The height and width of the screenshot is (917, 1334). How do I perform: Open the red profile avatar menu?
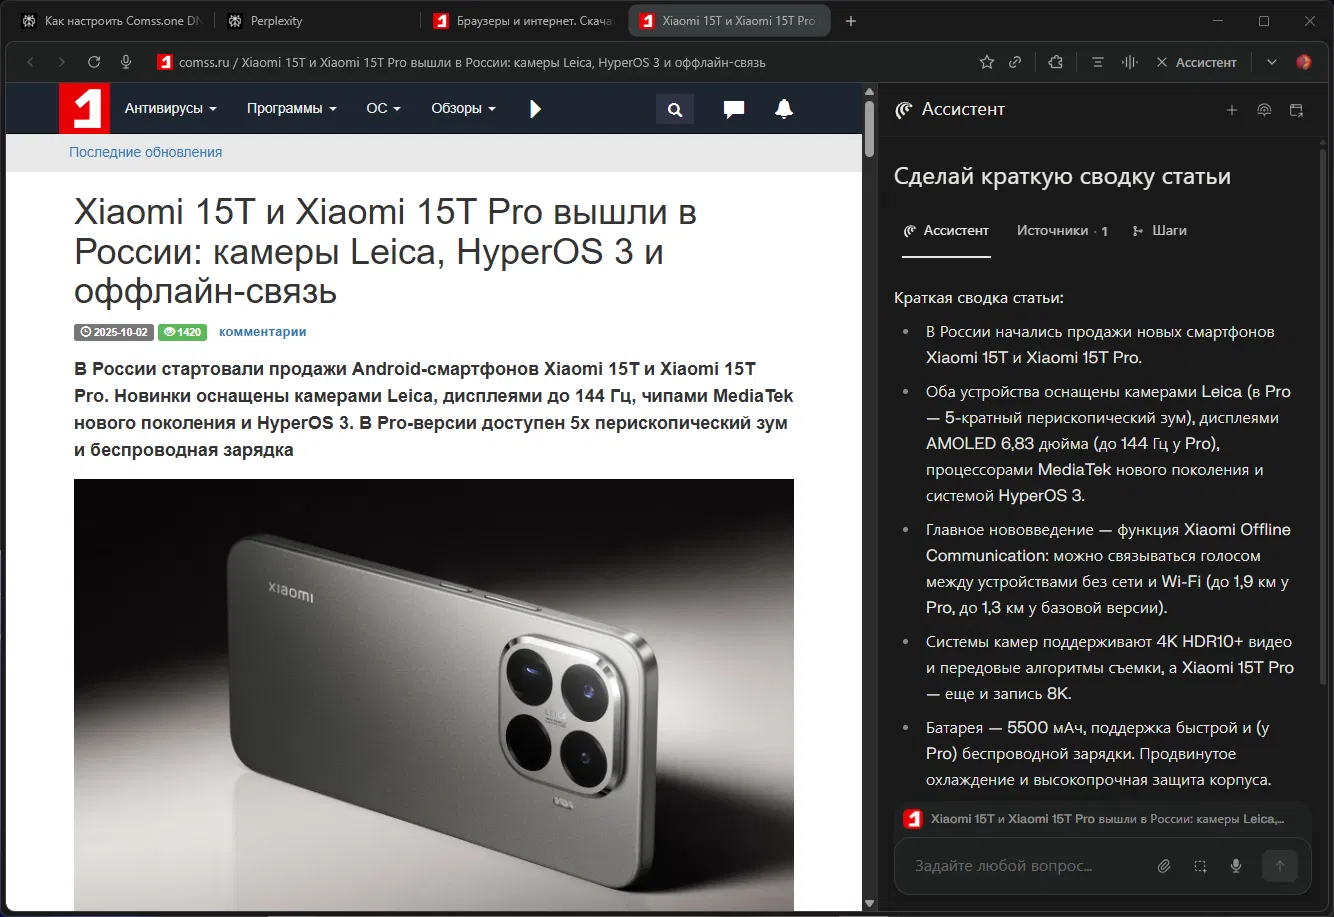[x=1304, y=62]
